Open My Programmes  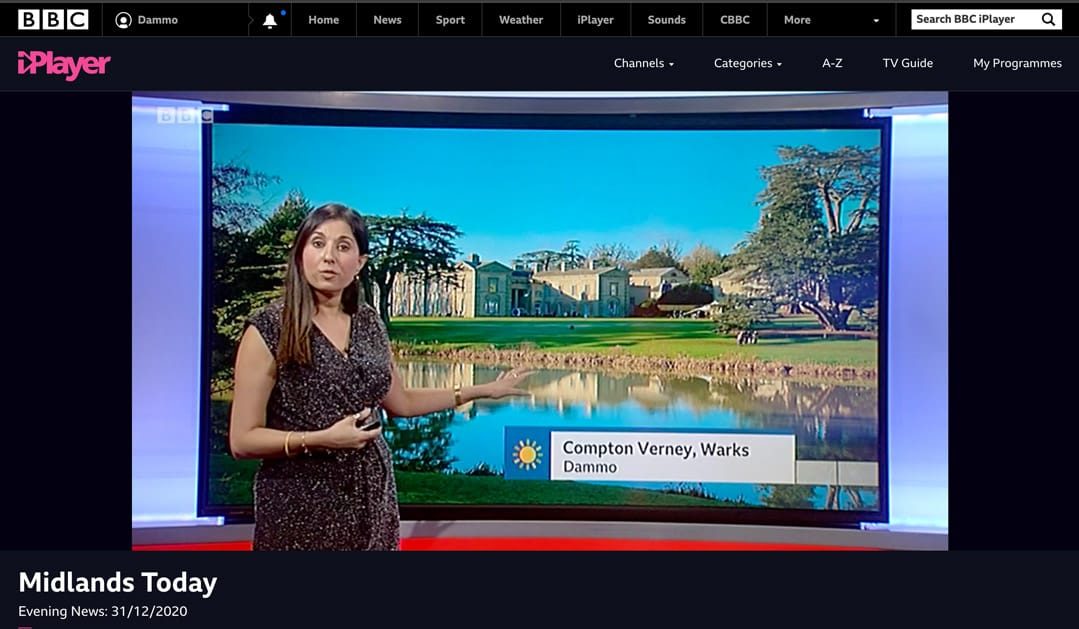1017,63
